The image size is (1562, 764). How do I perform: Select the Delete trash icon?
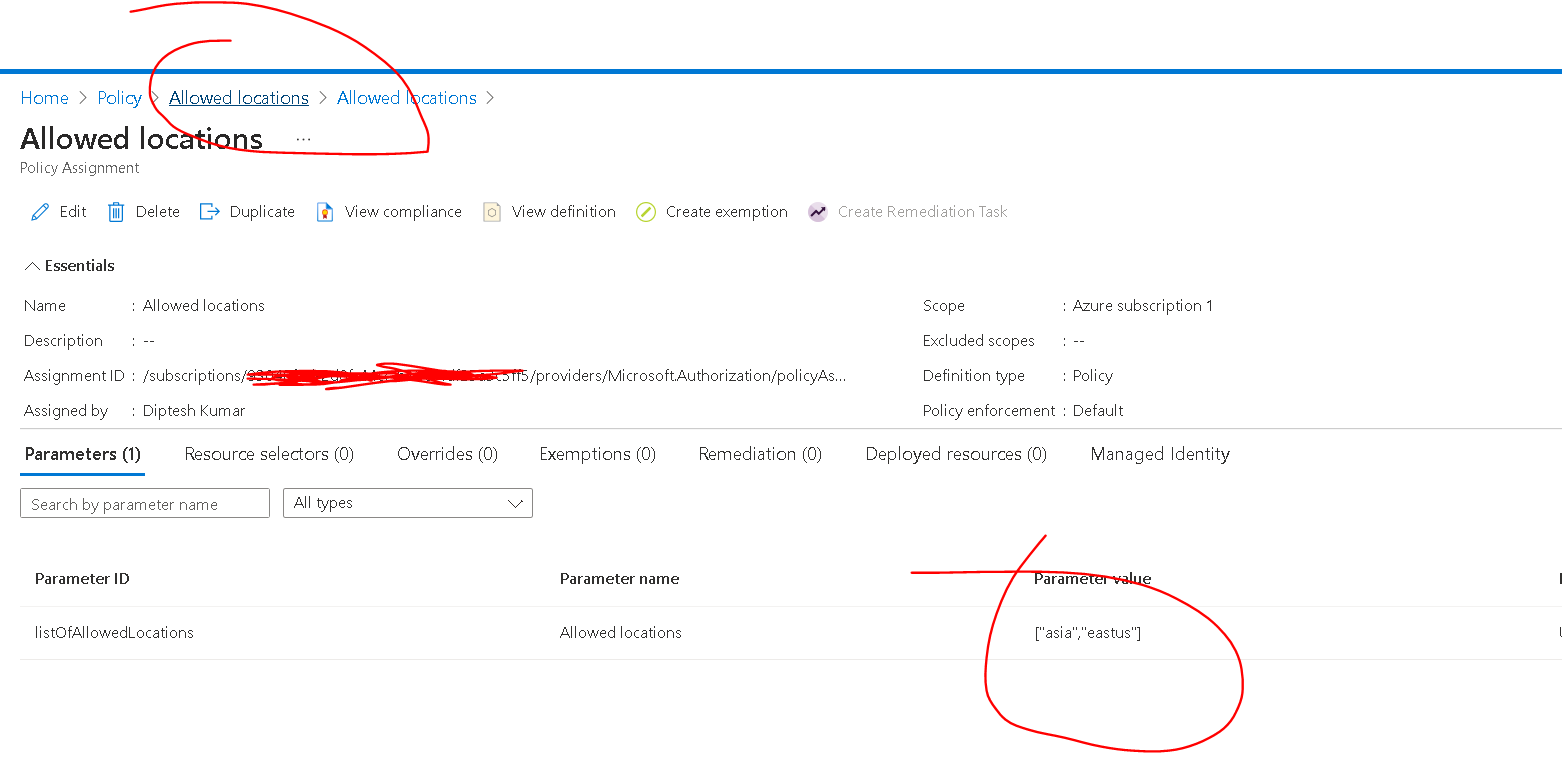[116, 211]
